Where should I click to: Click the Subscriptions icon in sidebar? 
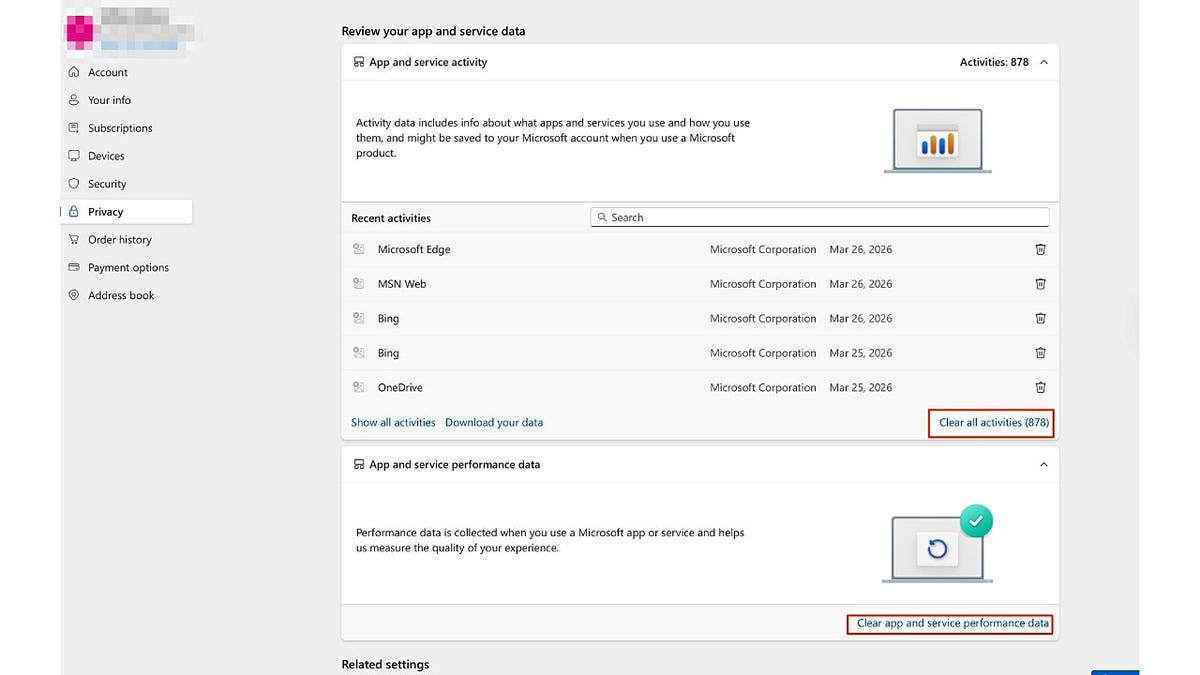coord(73,127)
